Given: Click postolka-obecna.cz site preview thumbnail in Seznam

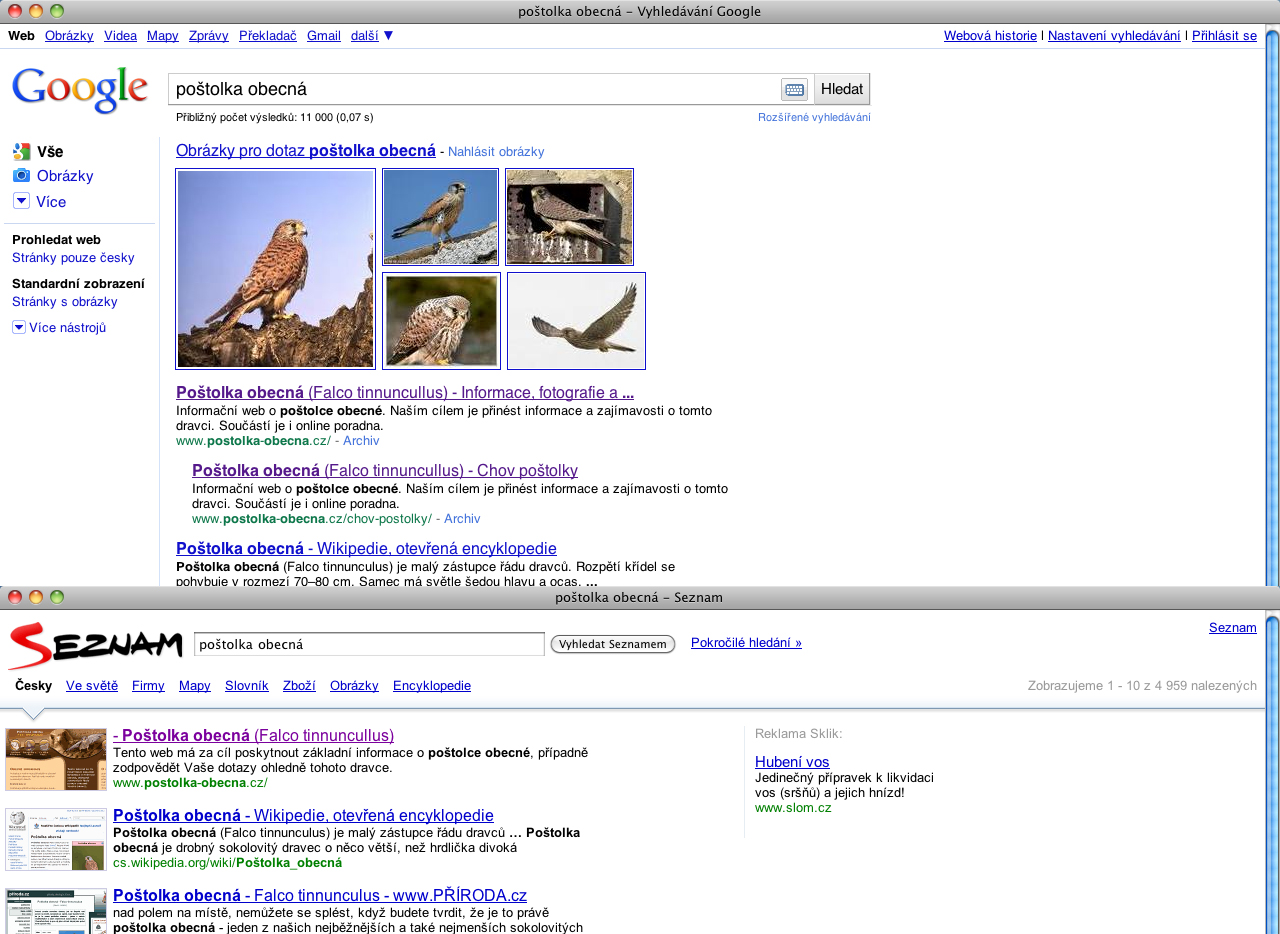Looking at the screenshot, I should point(56,759).
